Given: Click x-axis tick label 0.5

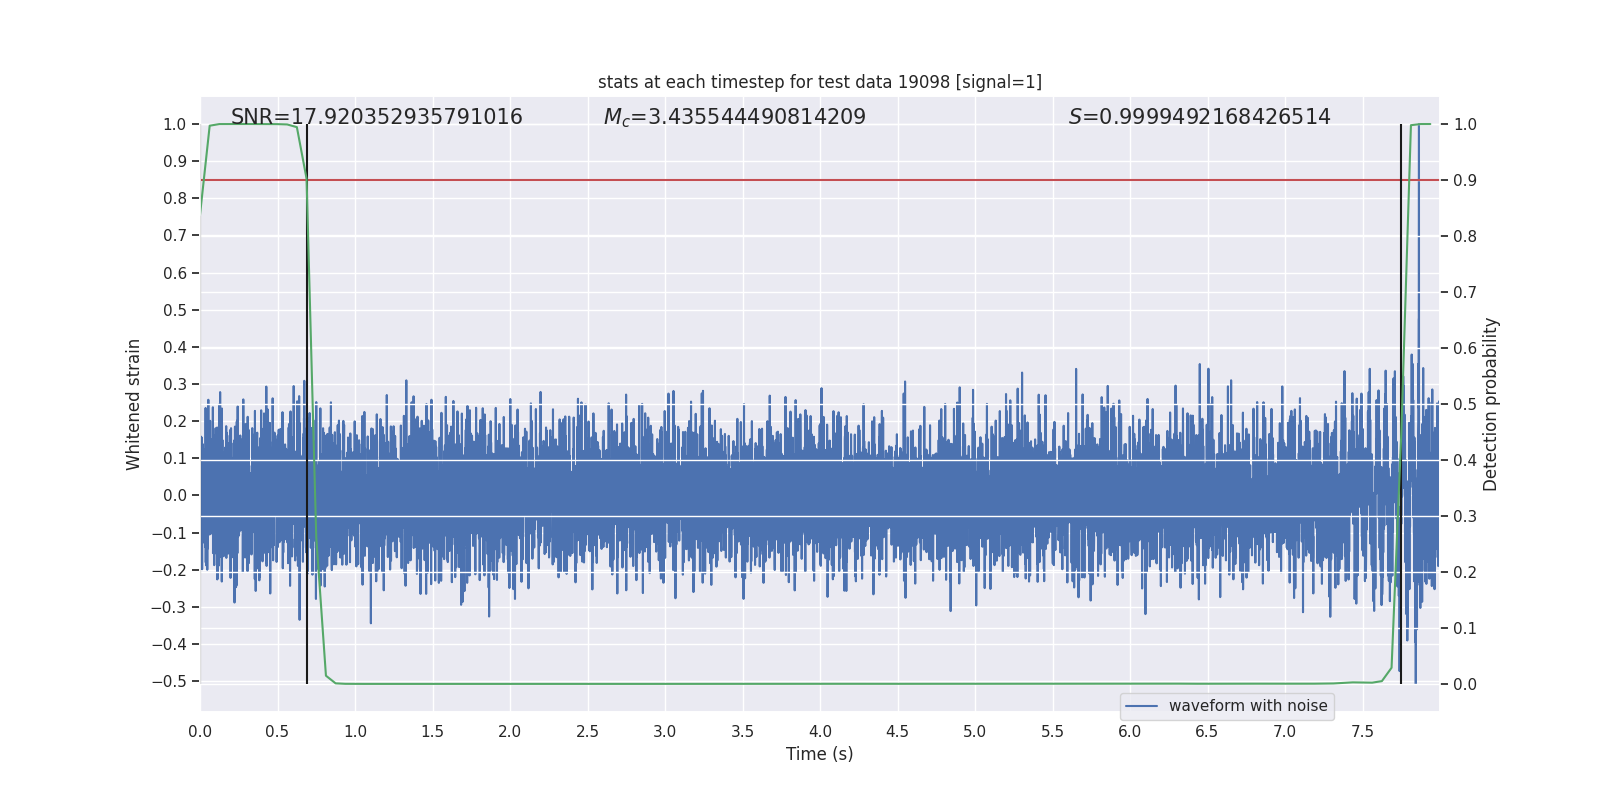Looking at the screenshot, I should 277,732.
